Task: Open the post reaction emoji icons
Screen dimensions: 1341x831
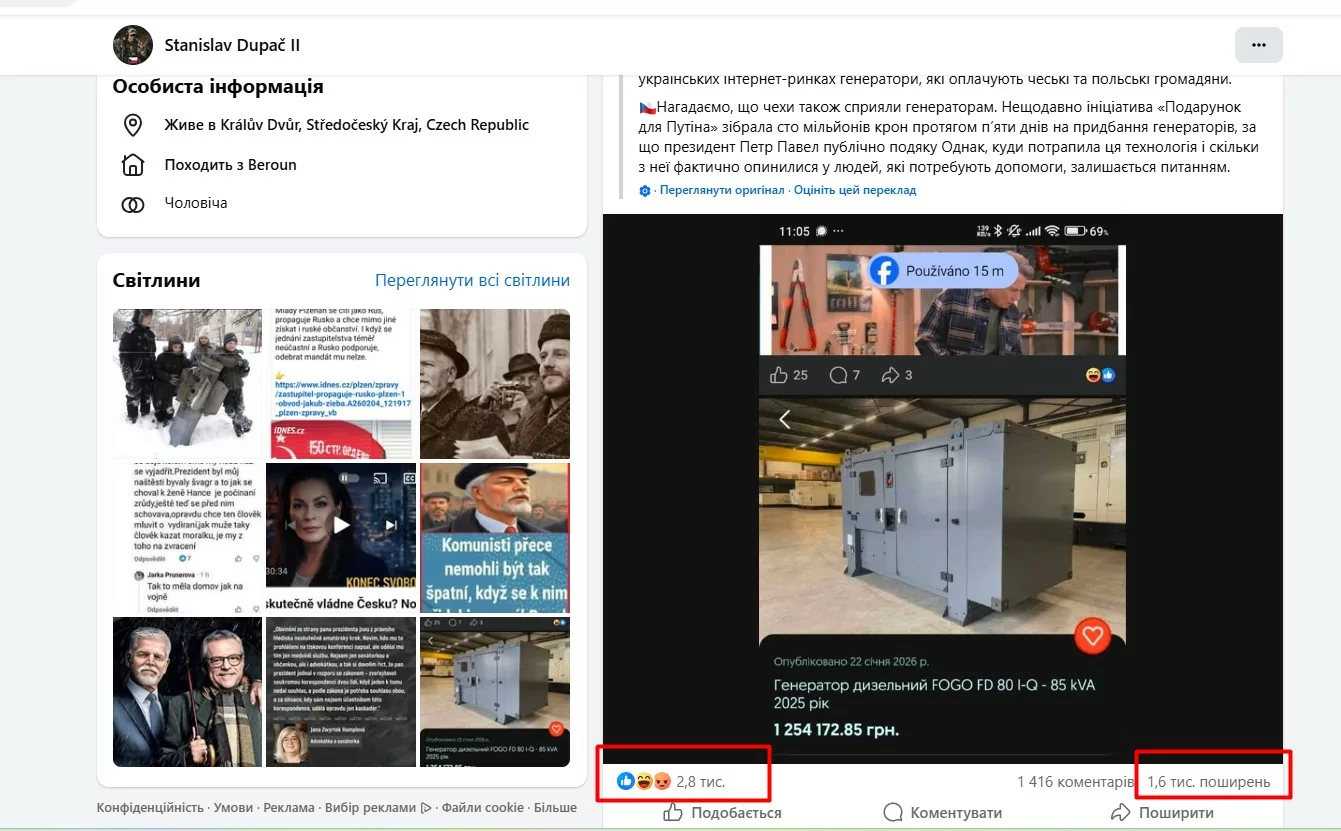Action: tap(643, 781)
